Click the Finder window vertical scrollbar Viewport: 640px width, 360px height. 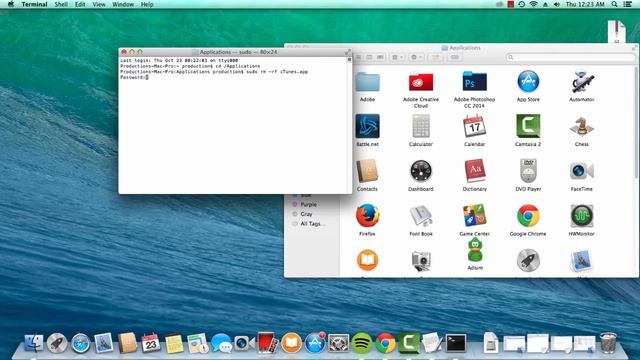[637, 122]
